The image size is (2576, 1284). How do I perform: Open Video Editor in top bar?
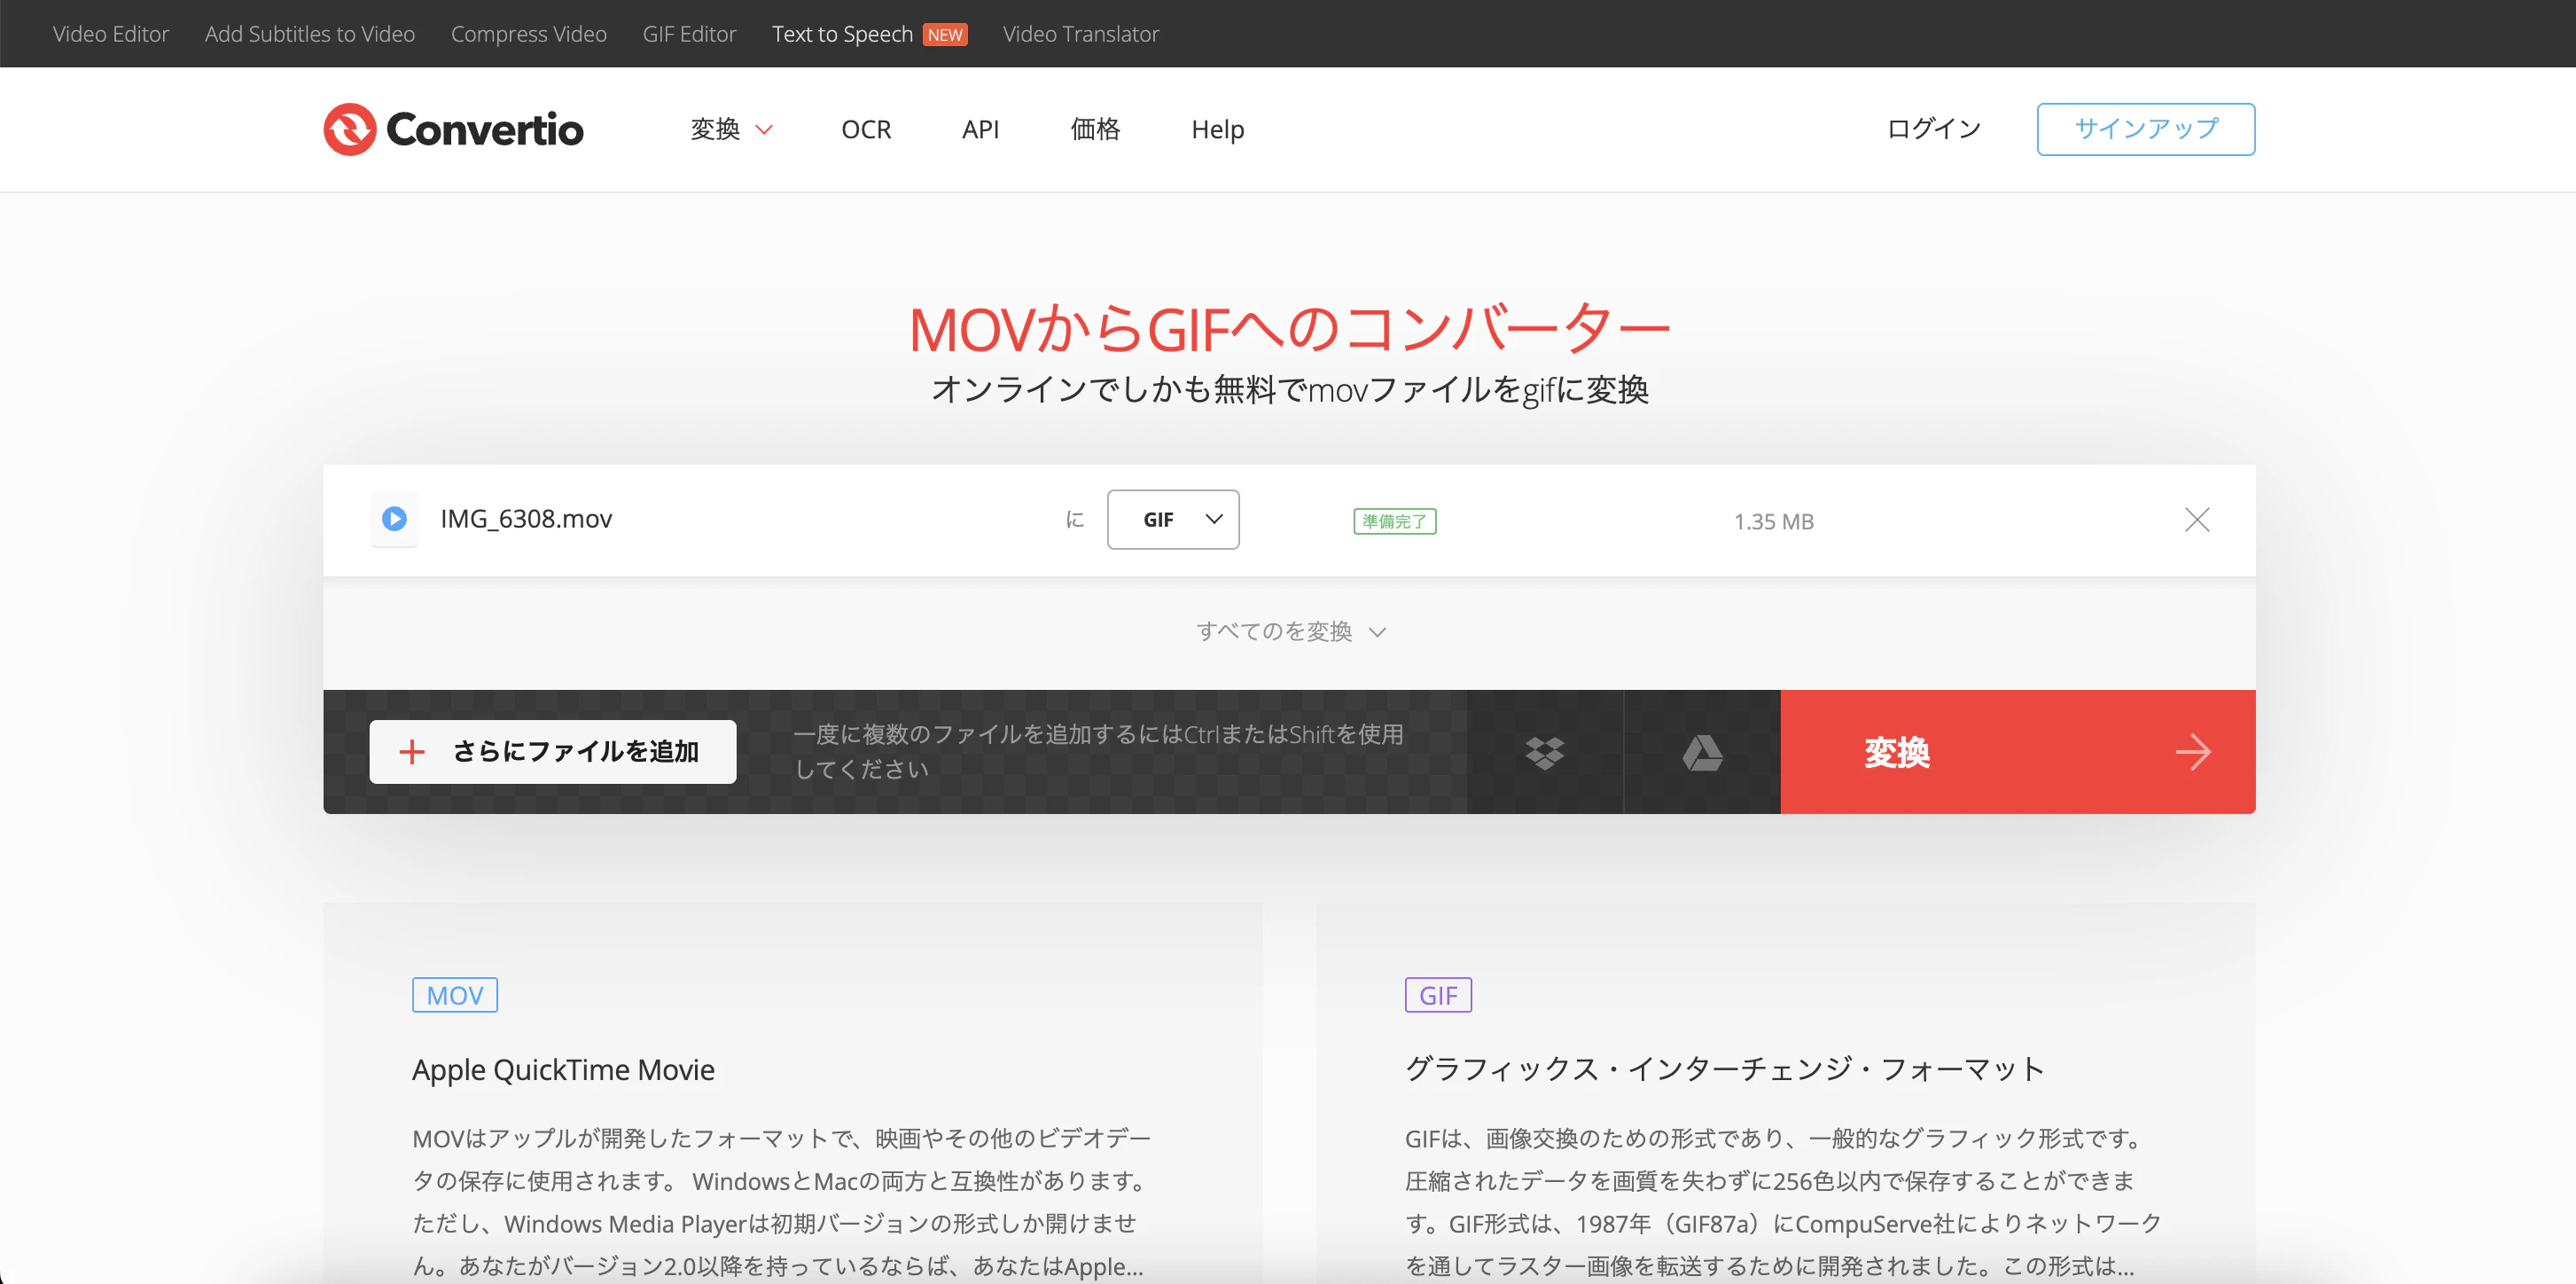(x=111, y=34)
